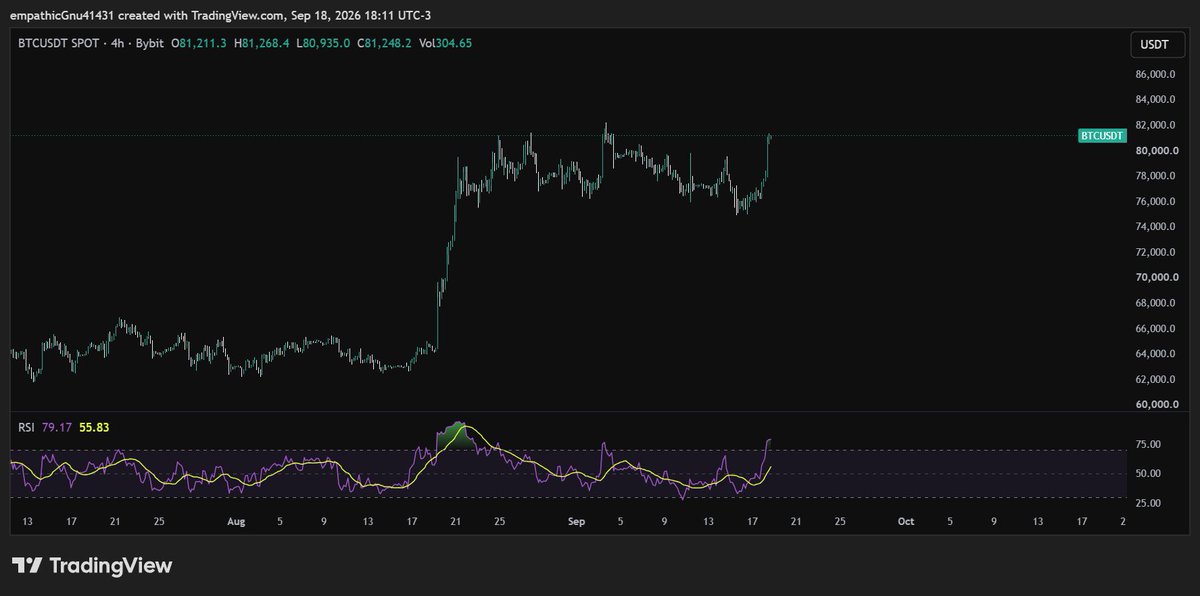Click the Aug month label on time axis

(x=236, y=521)
